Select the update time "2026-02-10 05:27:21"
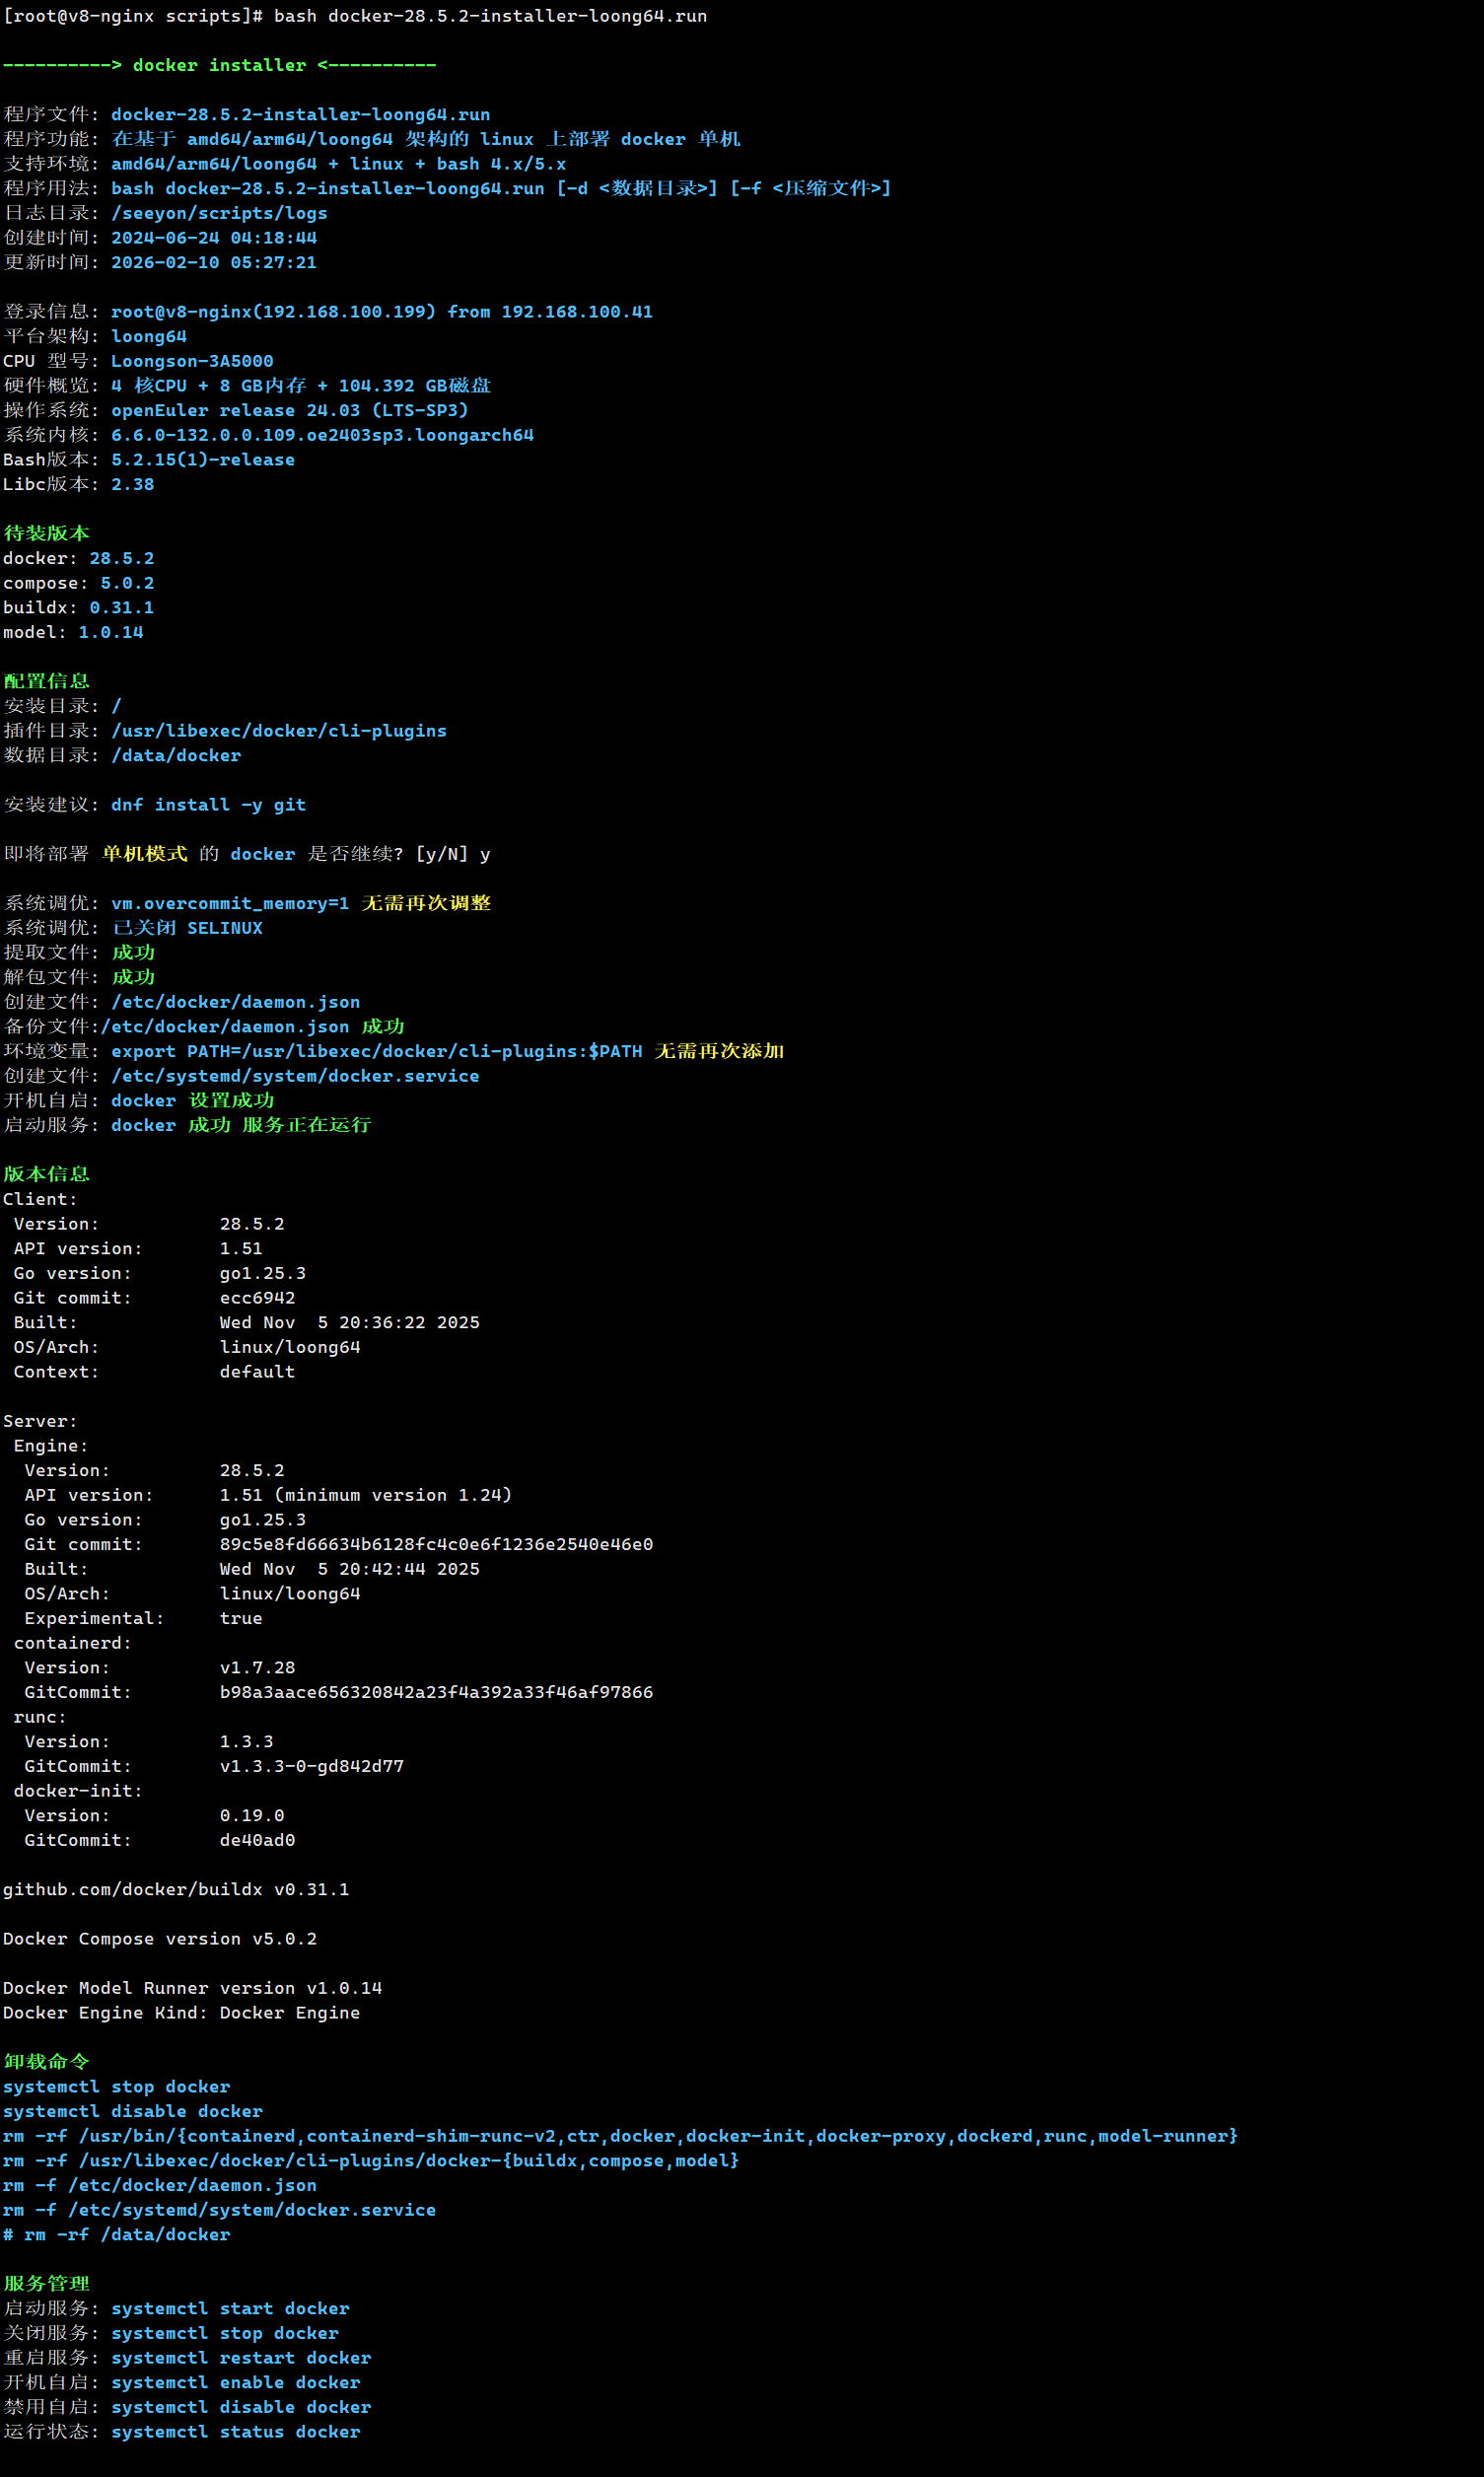 point(214,262)
